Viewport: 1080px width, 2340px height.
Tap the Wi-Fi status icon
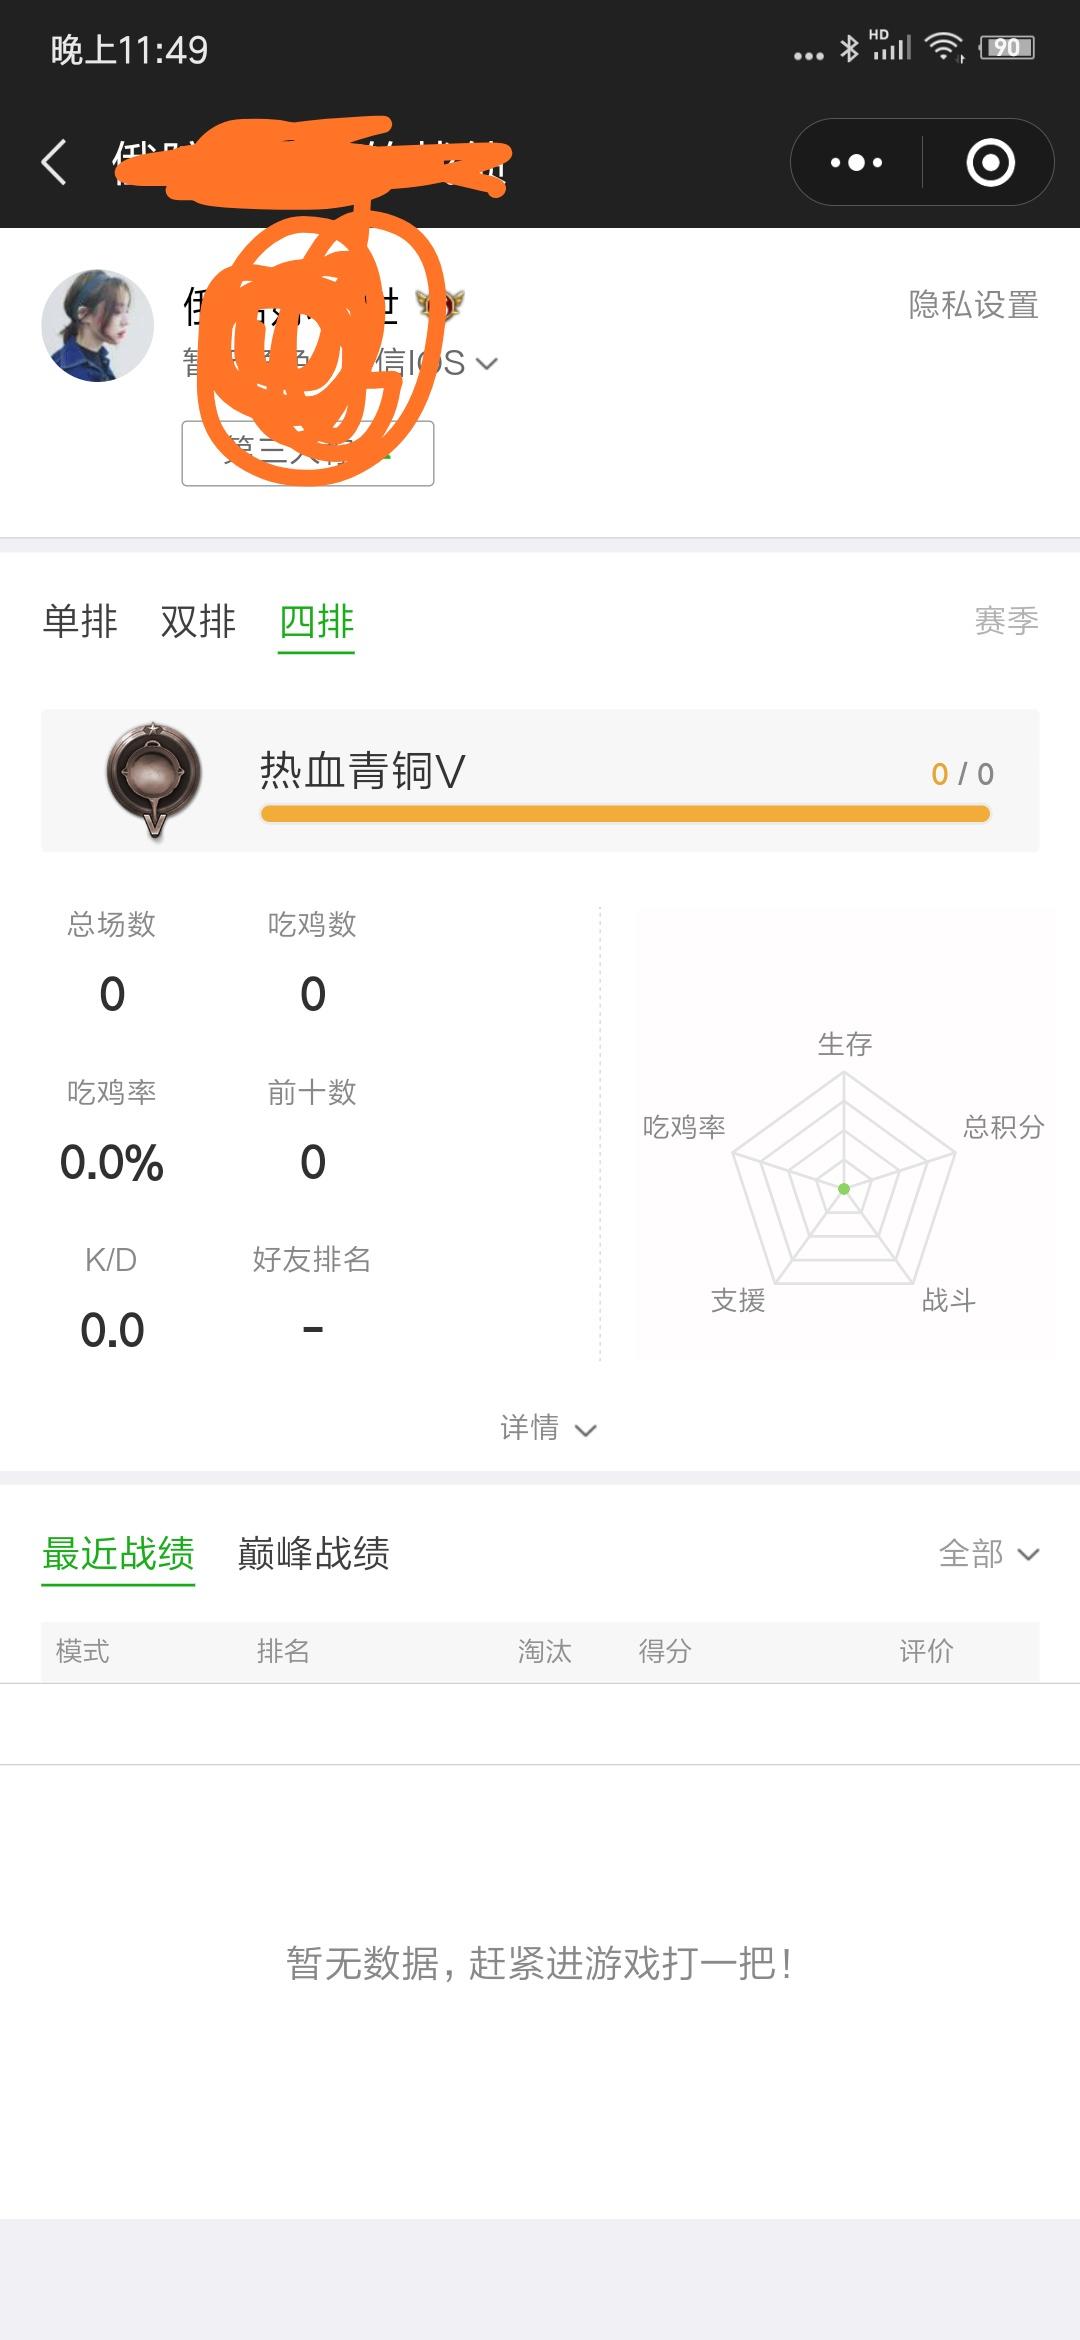(944, 47)
